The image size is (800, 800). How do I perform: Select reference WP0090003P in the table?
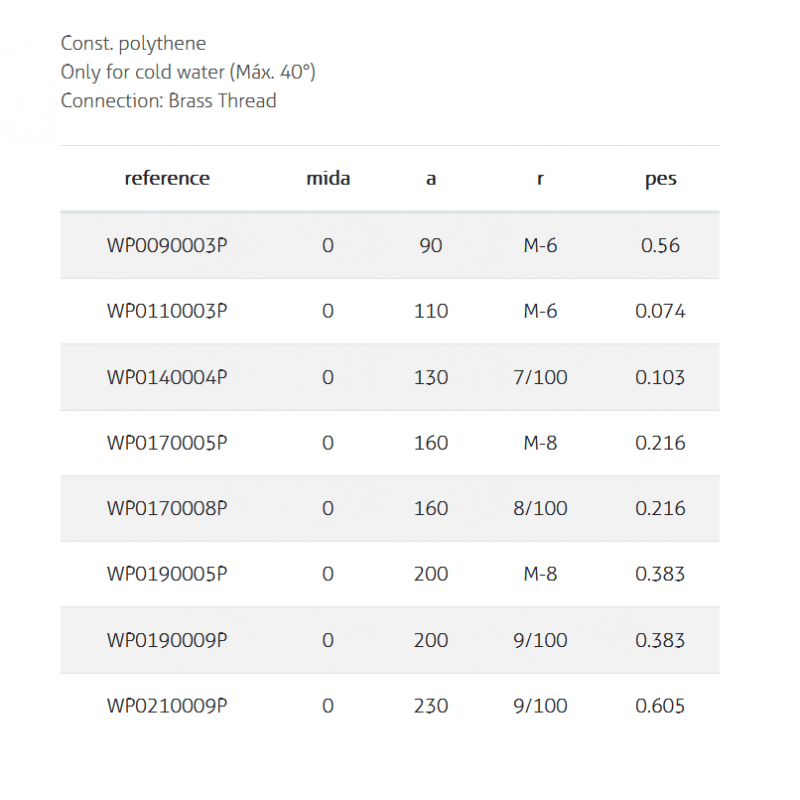pos(167,245)
